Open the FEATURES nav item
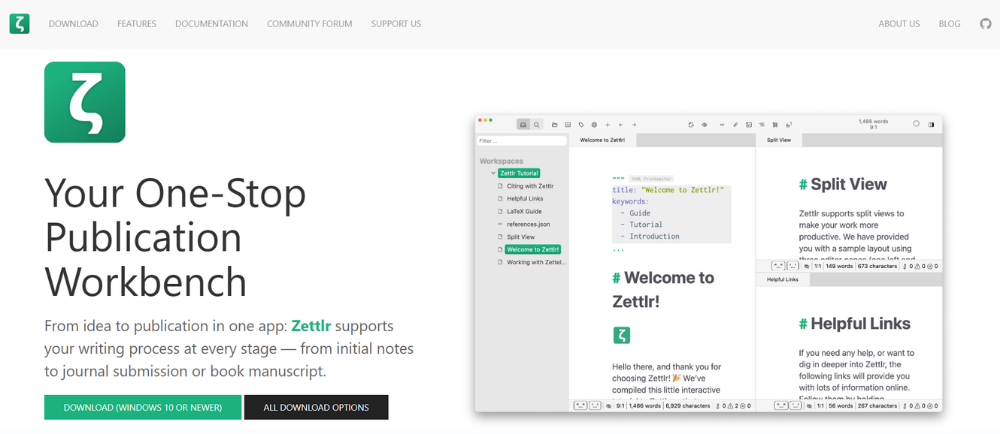Image resolution: width=1000 pixels, height=434 pixels. coord(136,24)
